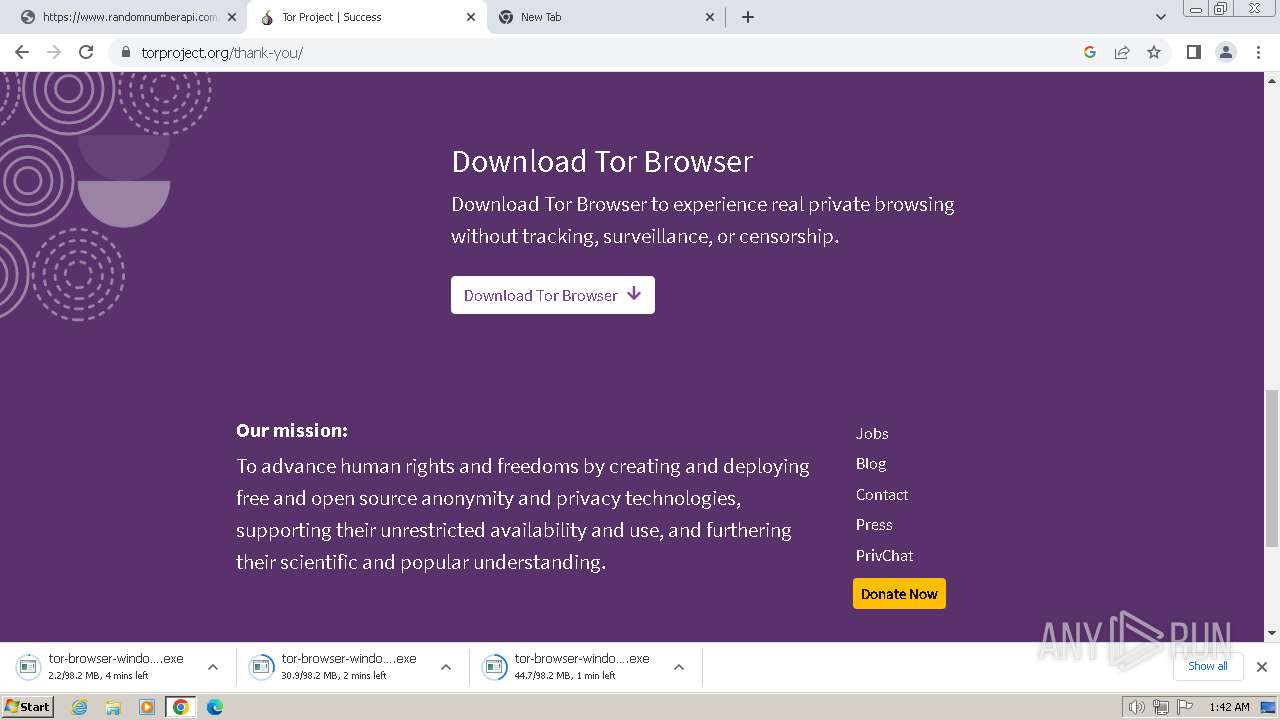This screenshot has width=1280, height=720.
Task: Expand options for the 30.9 MB download
Action: pyautogui.click(x=446, y=667)
